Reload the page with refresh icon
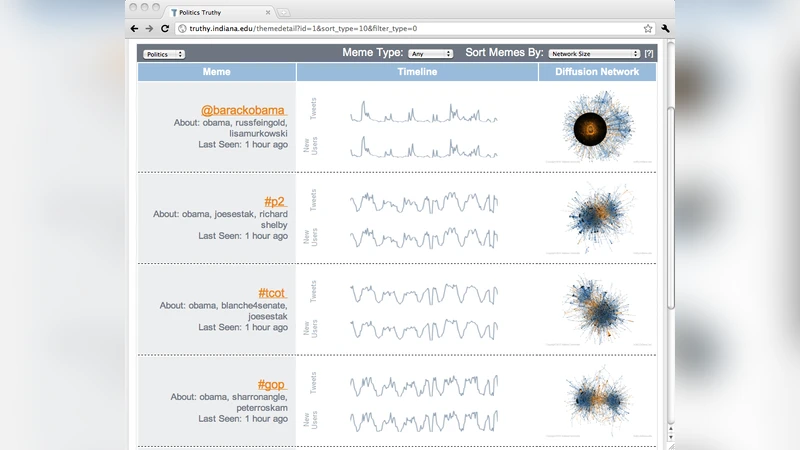The image size is (800, 450). 165,29
